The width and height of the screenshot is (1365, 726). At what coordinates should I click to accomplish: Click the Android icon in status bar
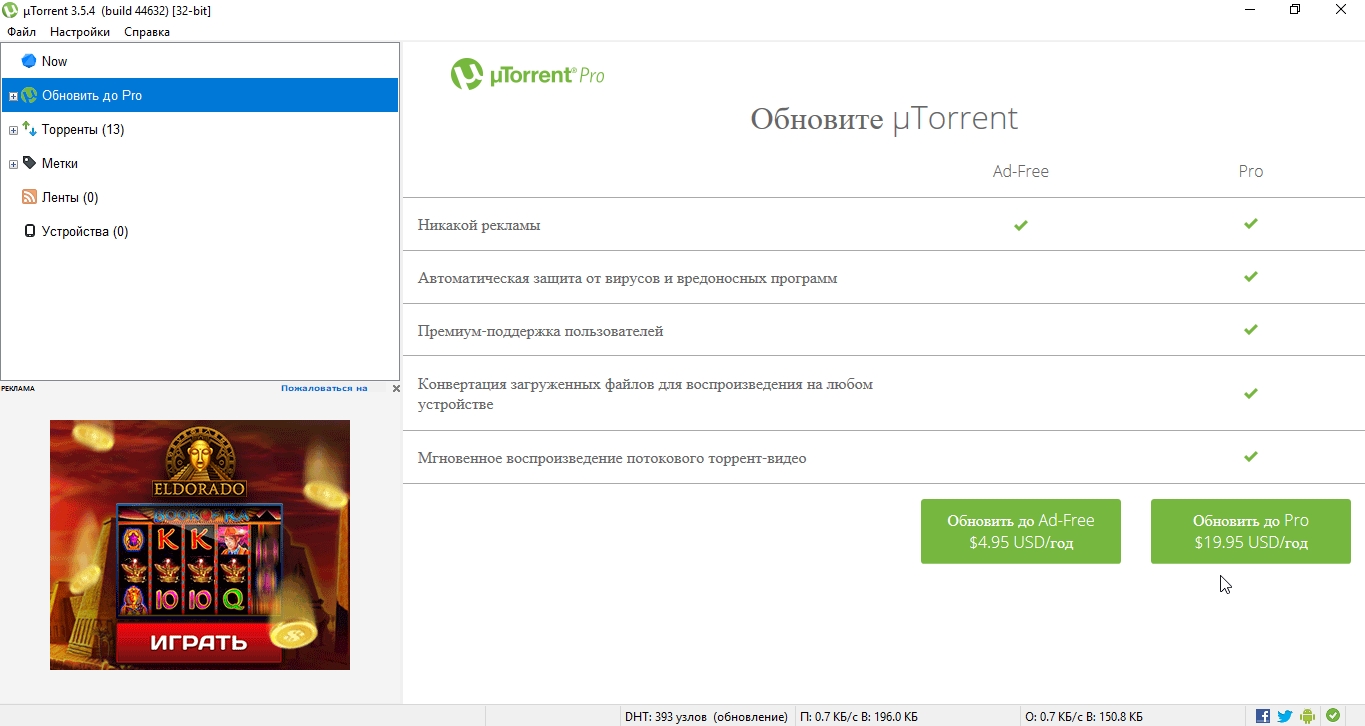(x=1307, y=716)
